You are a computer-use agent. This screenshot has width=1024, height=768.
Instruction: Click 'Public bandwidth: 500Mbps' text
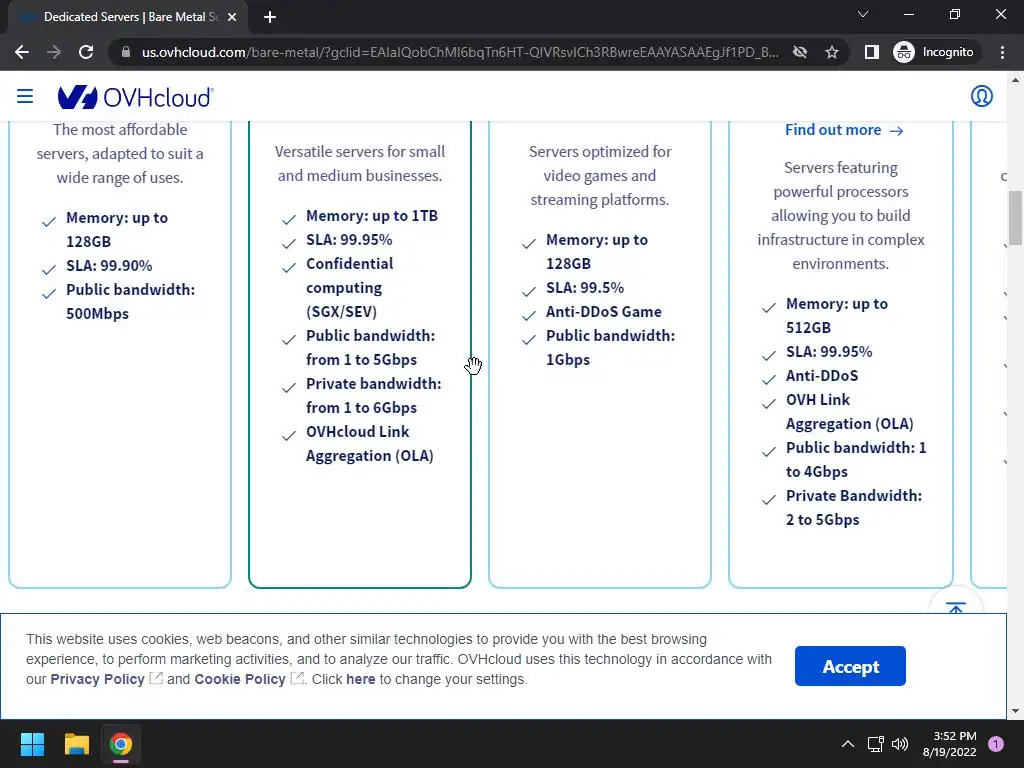click(131, 301)
